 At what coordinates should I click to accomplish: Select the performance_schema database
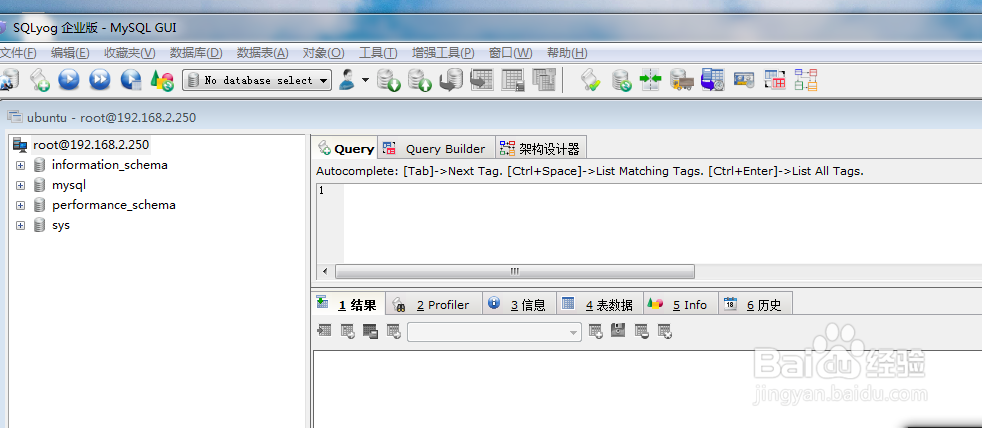pyautogui.click(x=113, y=206)
